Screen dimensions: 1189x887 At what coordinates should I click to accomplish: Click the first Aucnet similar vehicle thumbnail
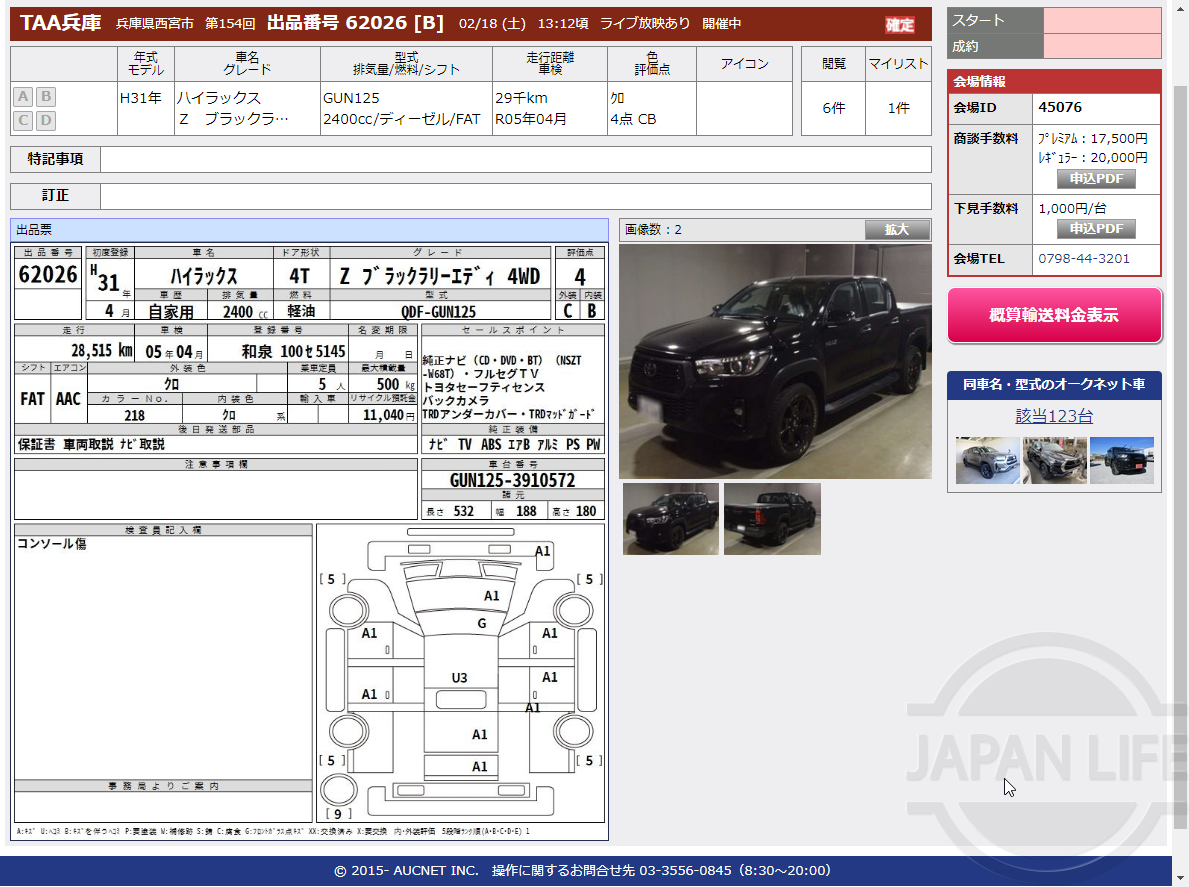tap(987, 462)
